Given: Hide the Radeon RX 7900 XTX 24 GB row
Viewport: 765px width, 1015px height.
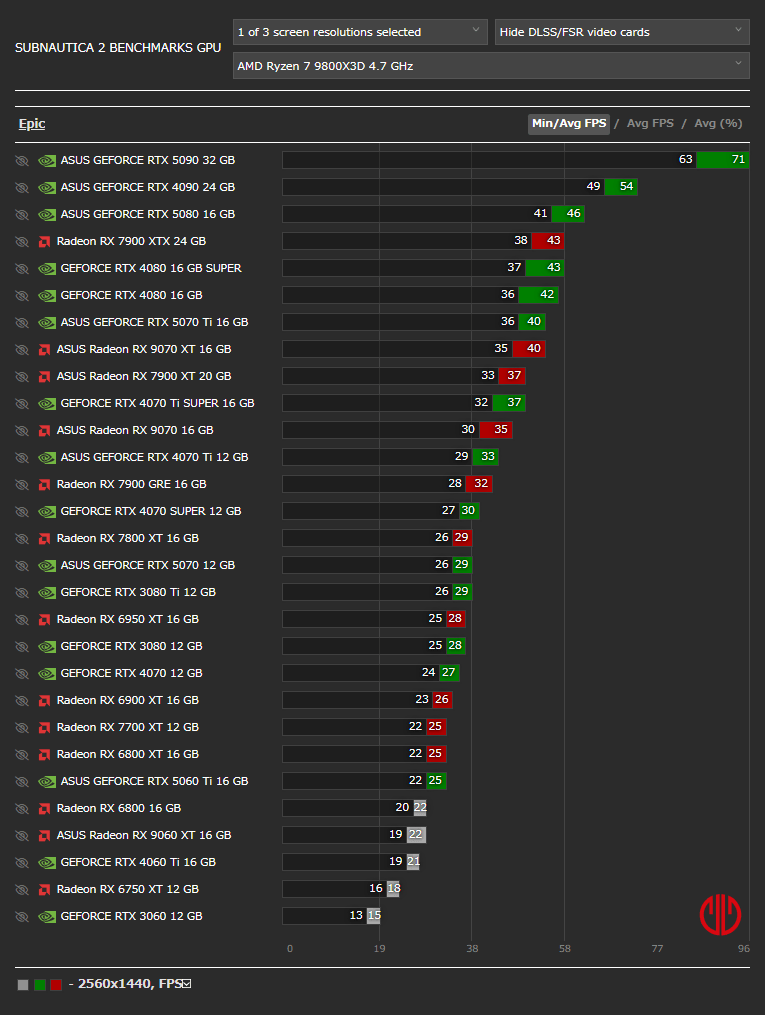Looking at the screenshot, I should [x=22, y=241].
